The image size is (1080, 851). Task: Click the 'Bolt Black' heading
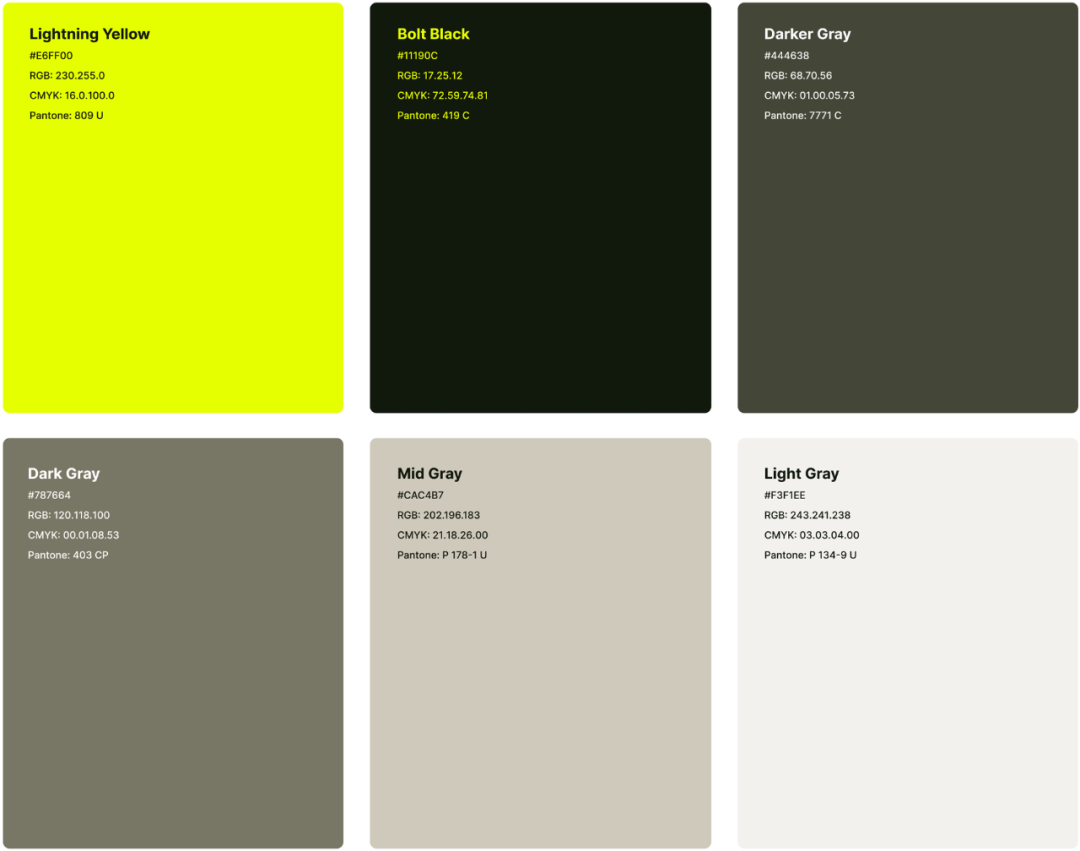tap(433, 34)
